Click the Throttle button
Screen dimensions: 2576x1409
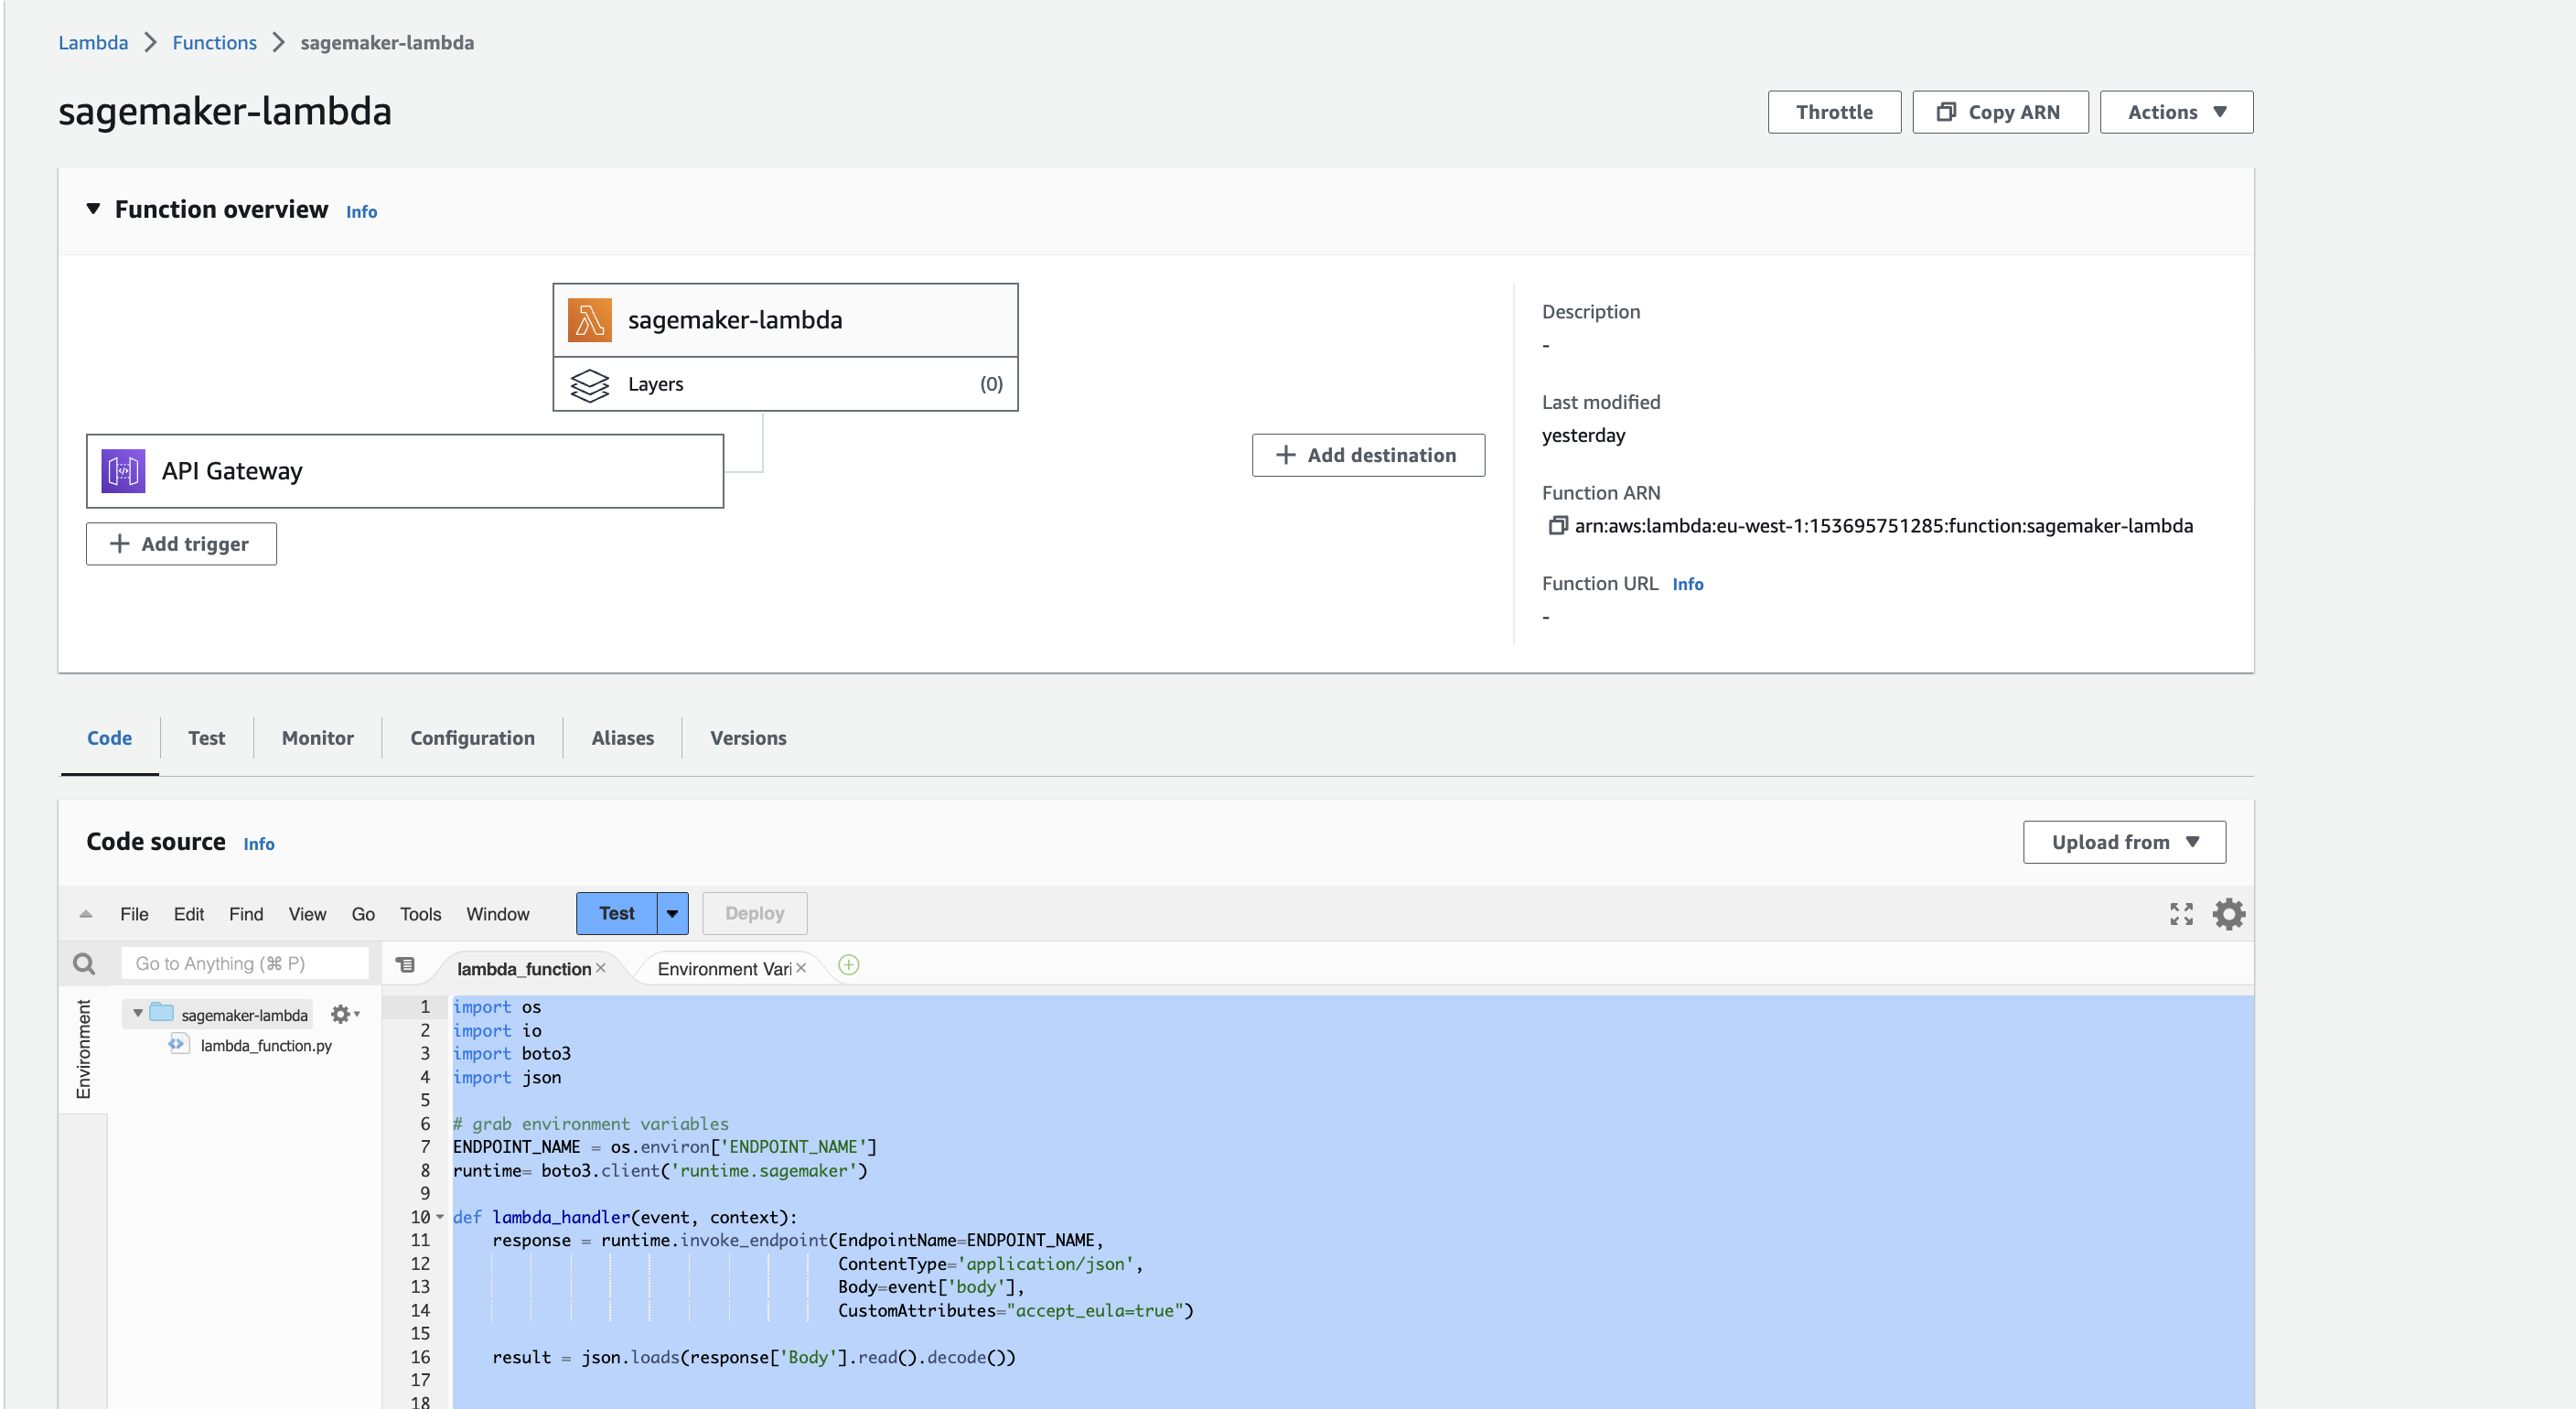(x=1834, y=112)
